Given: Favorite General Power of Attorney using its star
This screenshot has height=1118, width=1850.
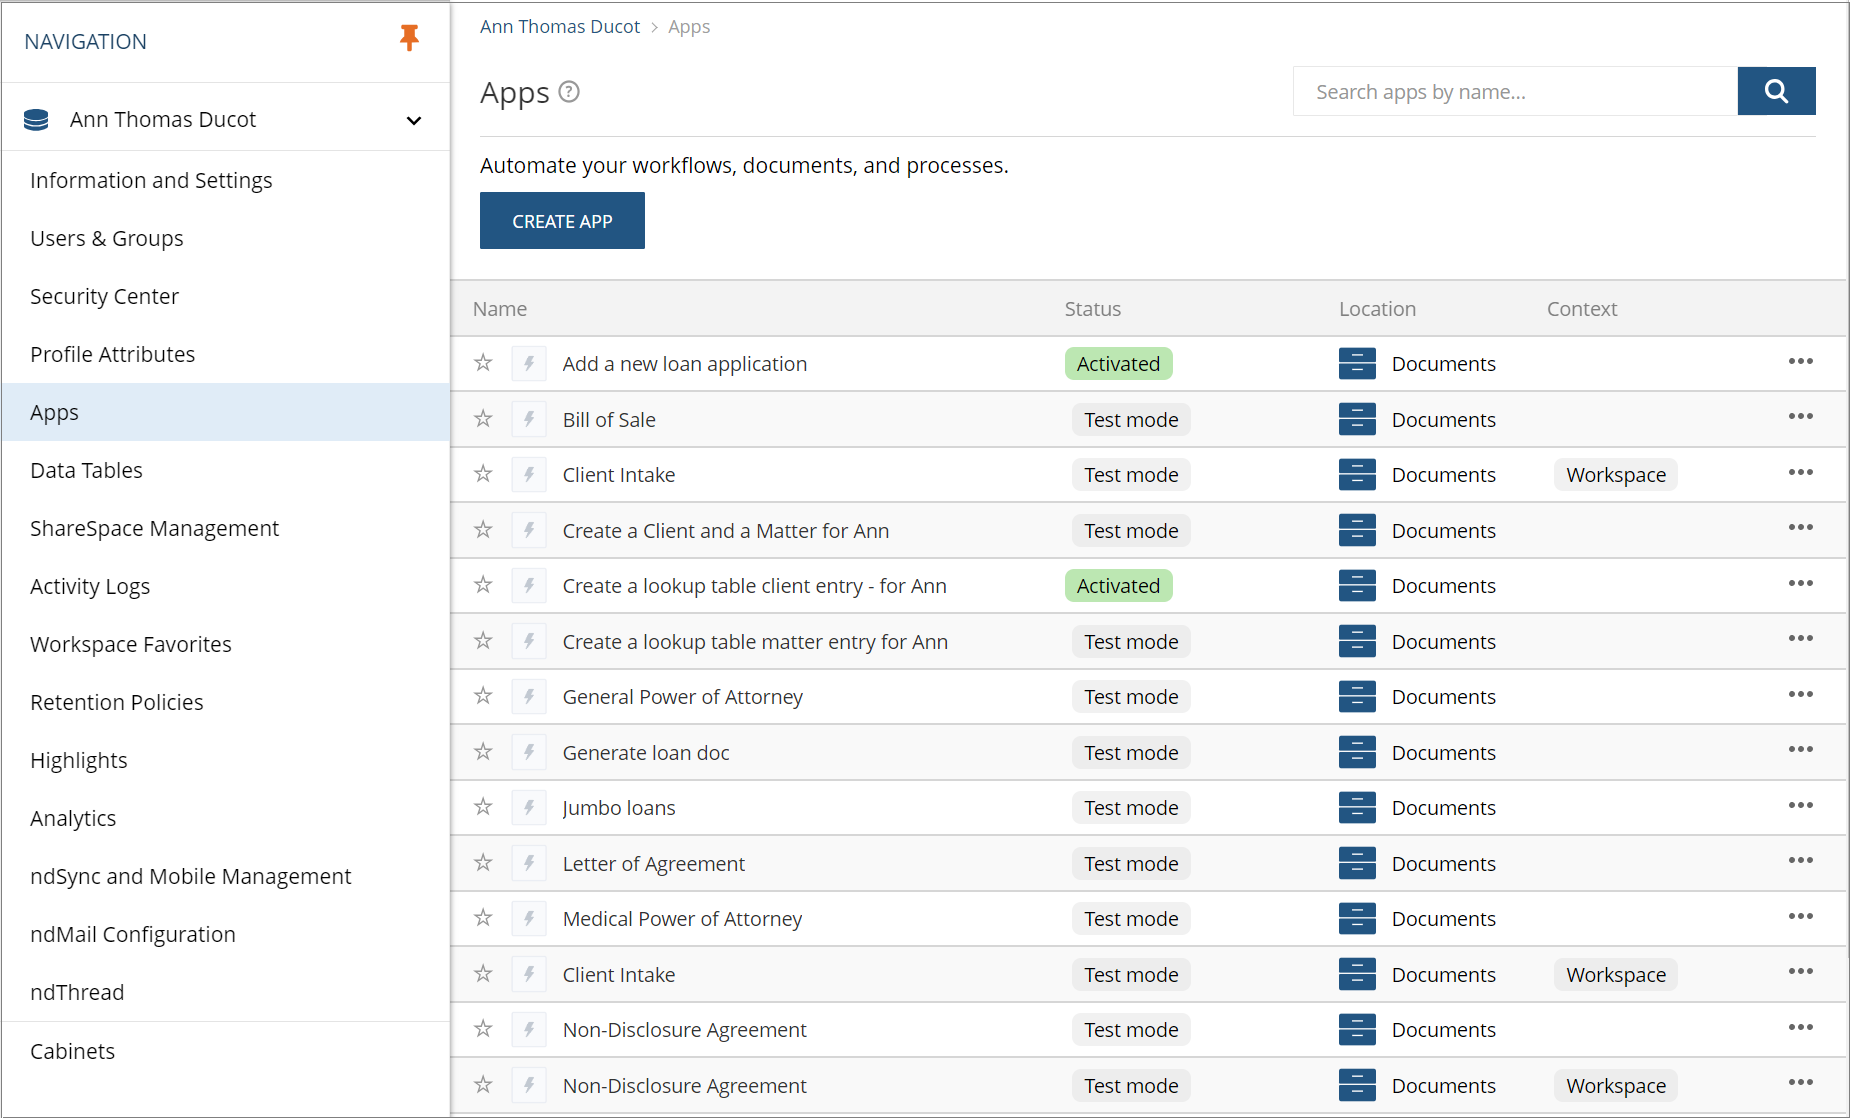Looking at the screenshot, I should coord(483,696).
